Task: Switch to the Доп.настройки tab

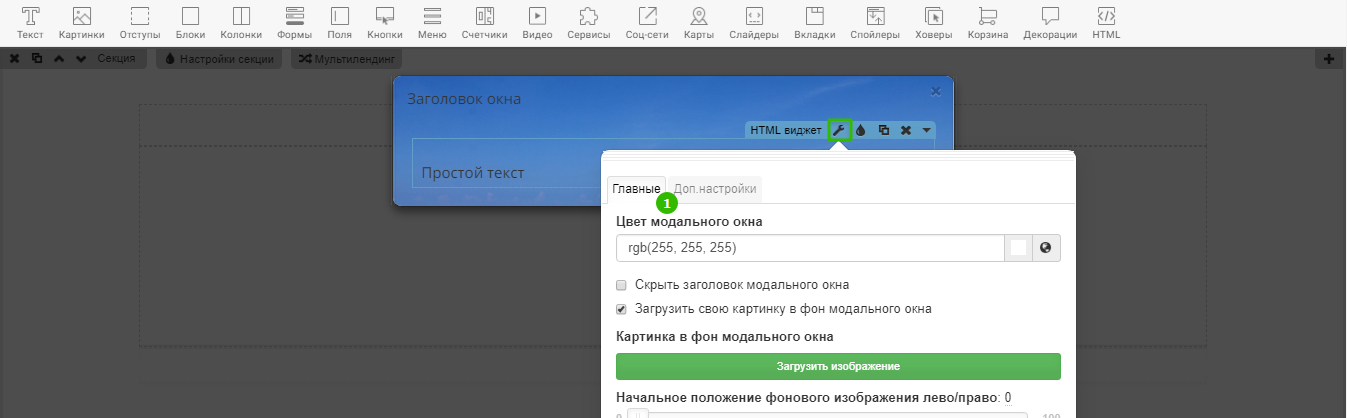Action: pyautogui.click(x=714, y=189)
